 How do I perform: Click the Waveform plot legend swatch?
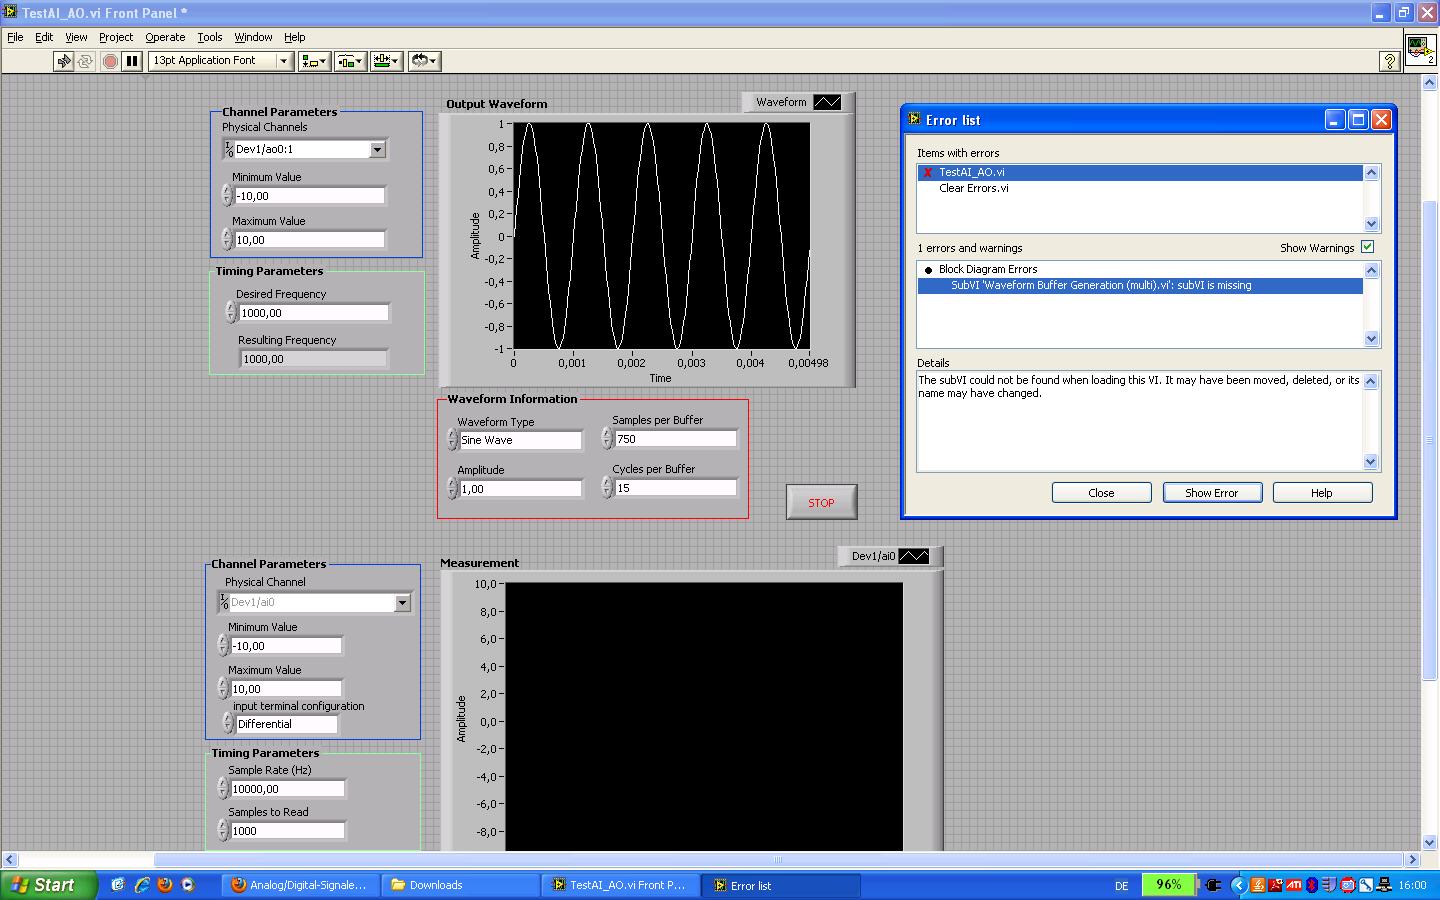827,102
